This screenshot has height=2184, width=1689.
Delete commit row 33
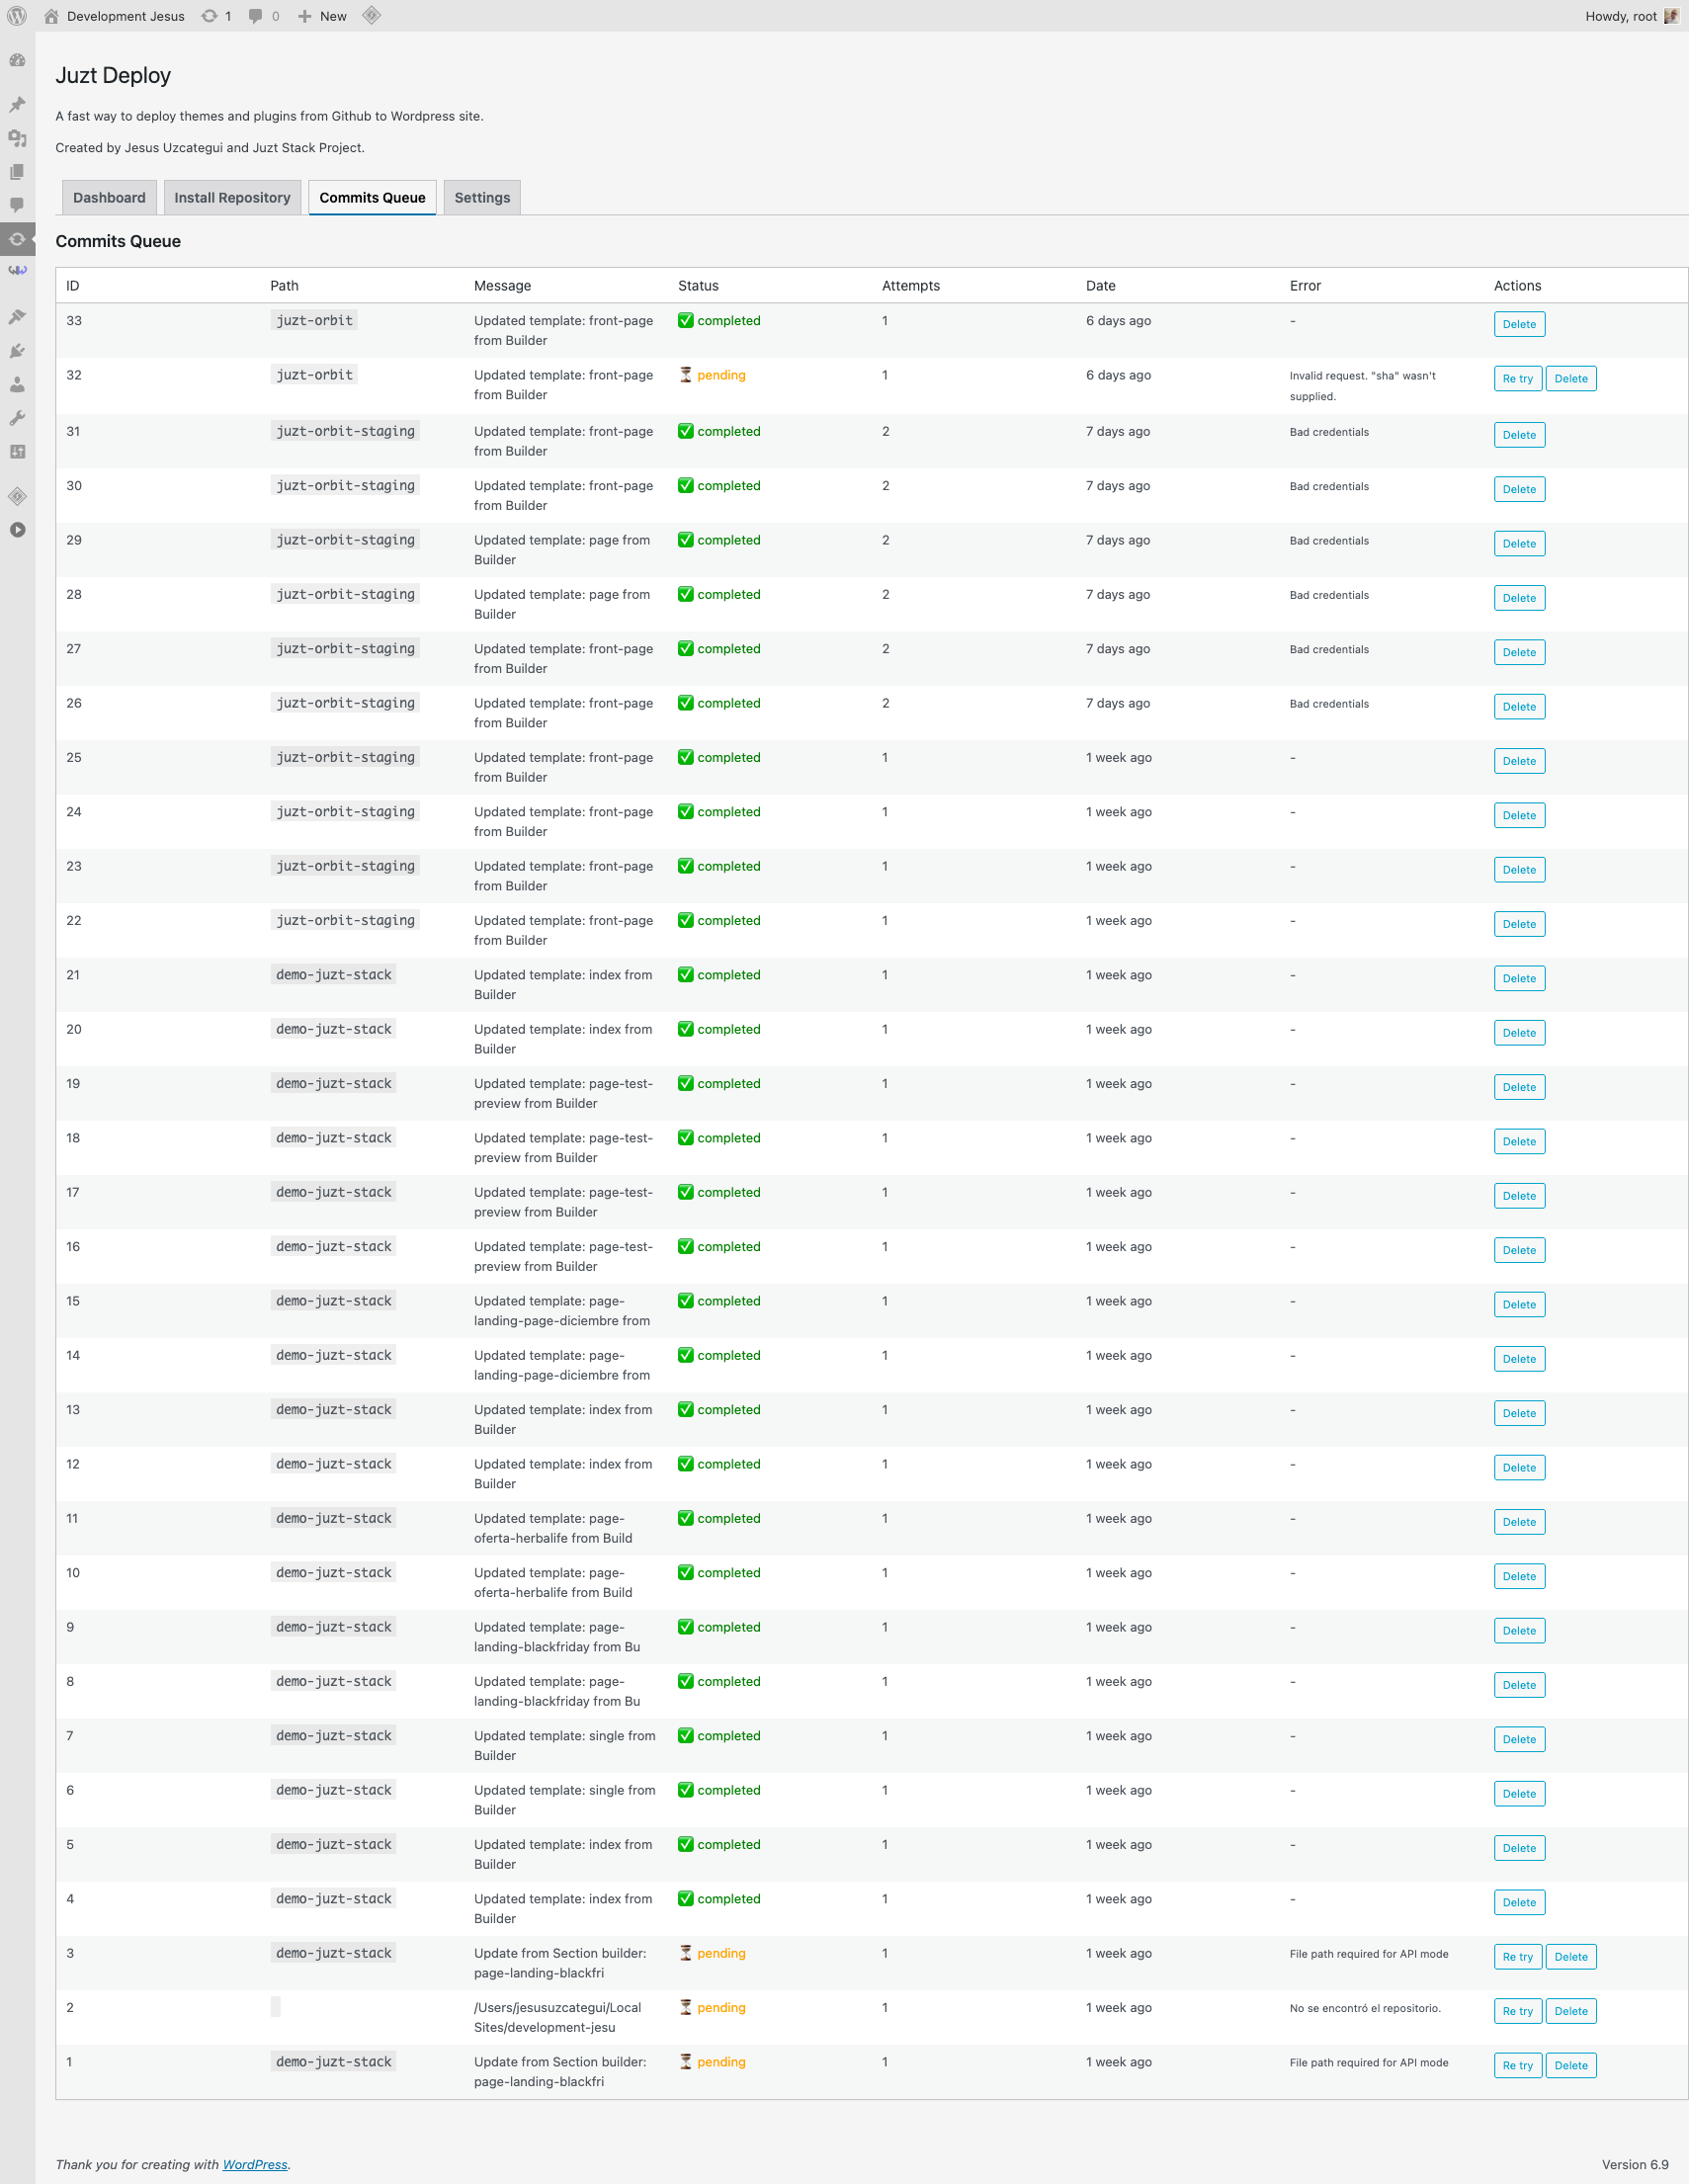1519,324
